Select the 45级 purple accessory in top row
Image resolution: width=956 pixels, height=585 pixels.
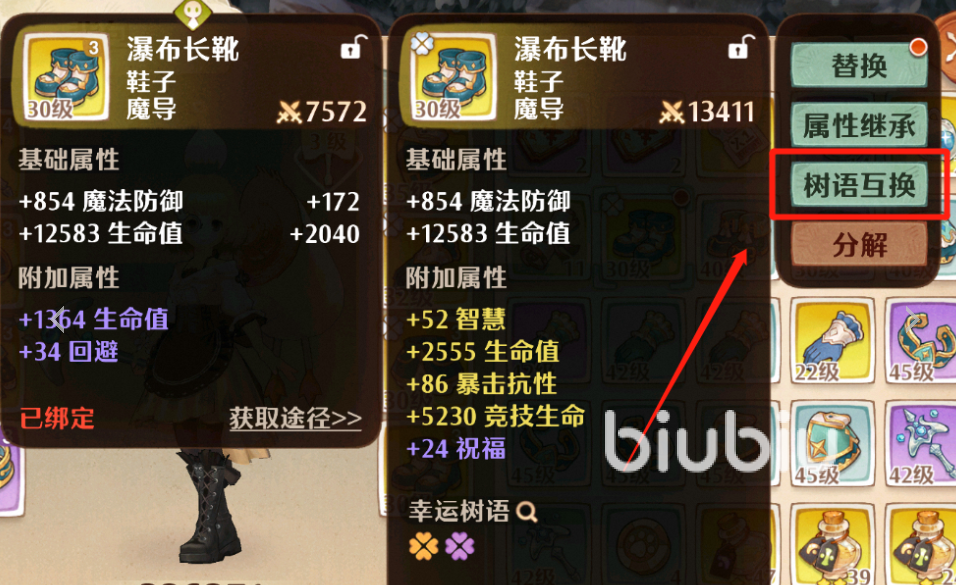pyautogui.click(x=922, y=340)
